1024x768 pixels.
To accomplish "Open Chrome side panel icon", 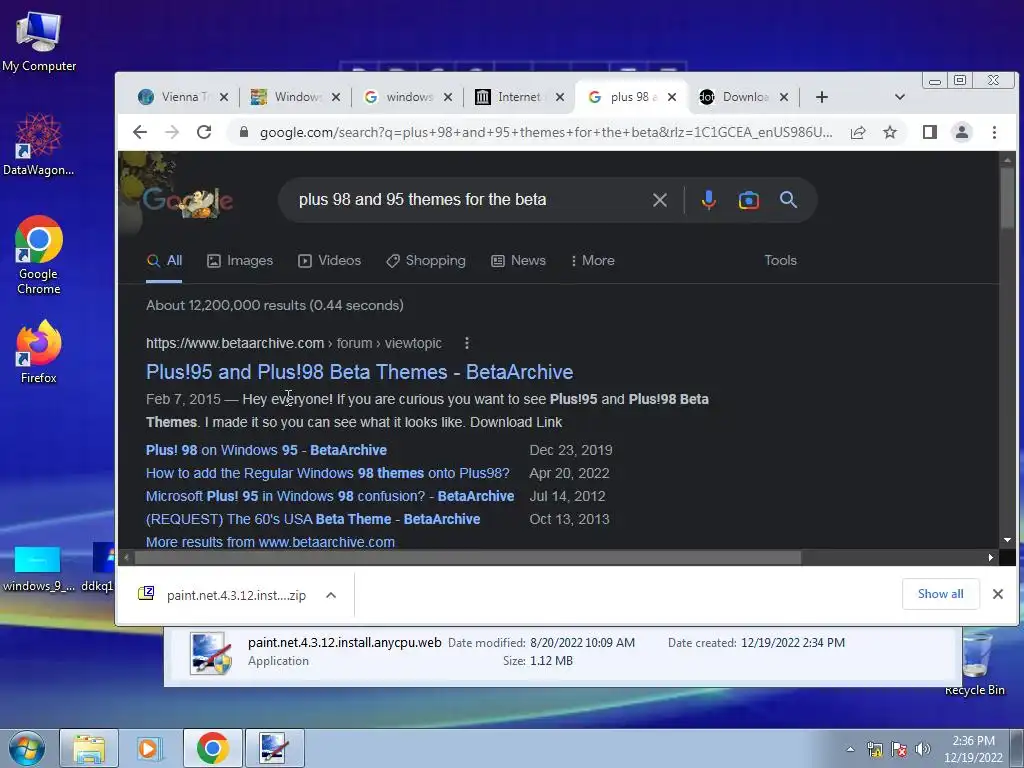I will click(x=930, y=133).
